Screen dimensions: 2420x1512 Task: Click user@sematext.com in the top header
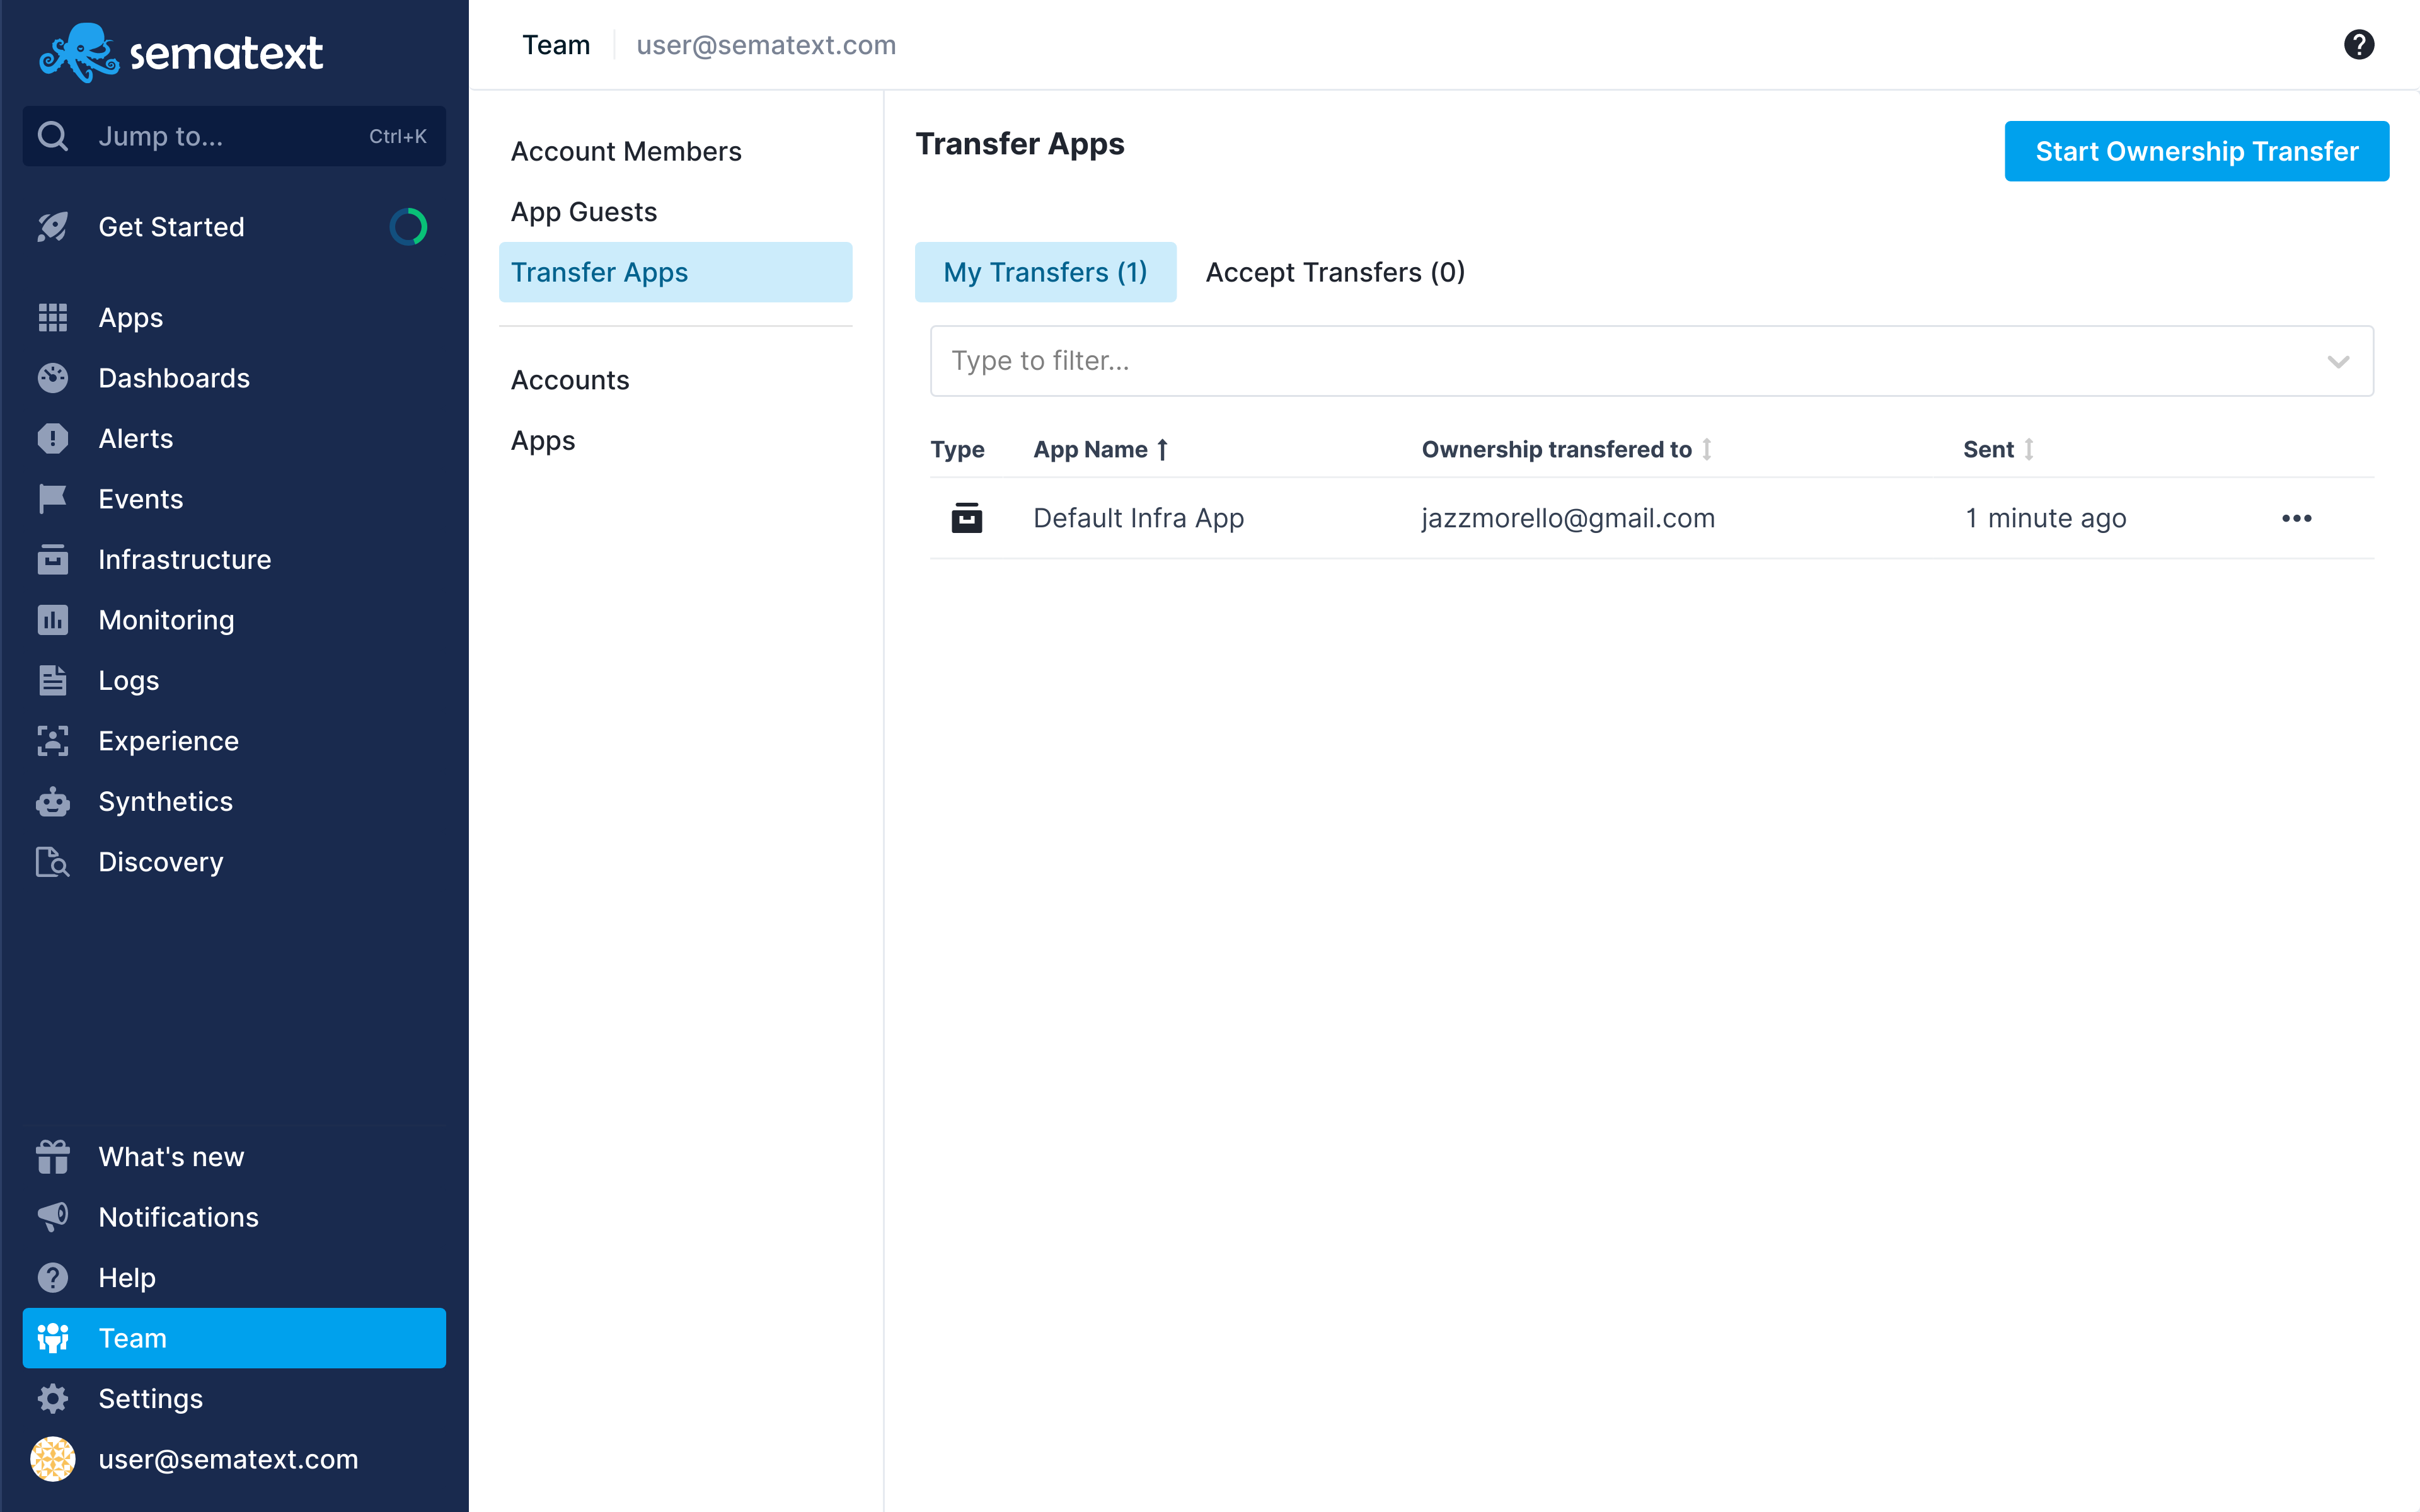(766, 45)
